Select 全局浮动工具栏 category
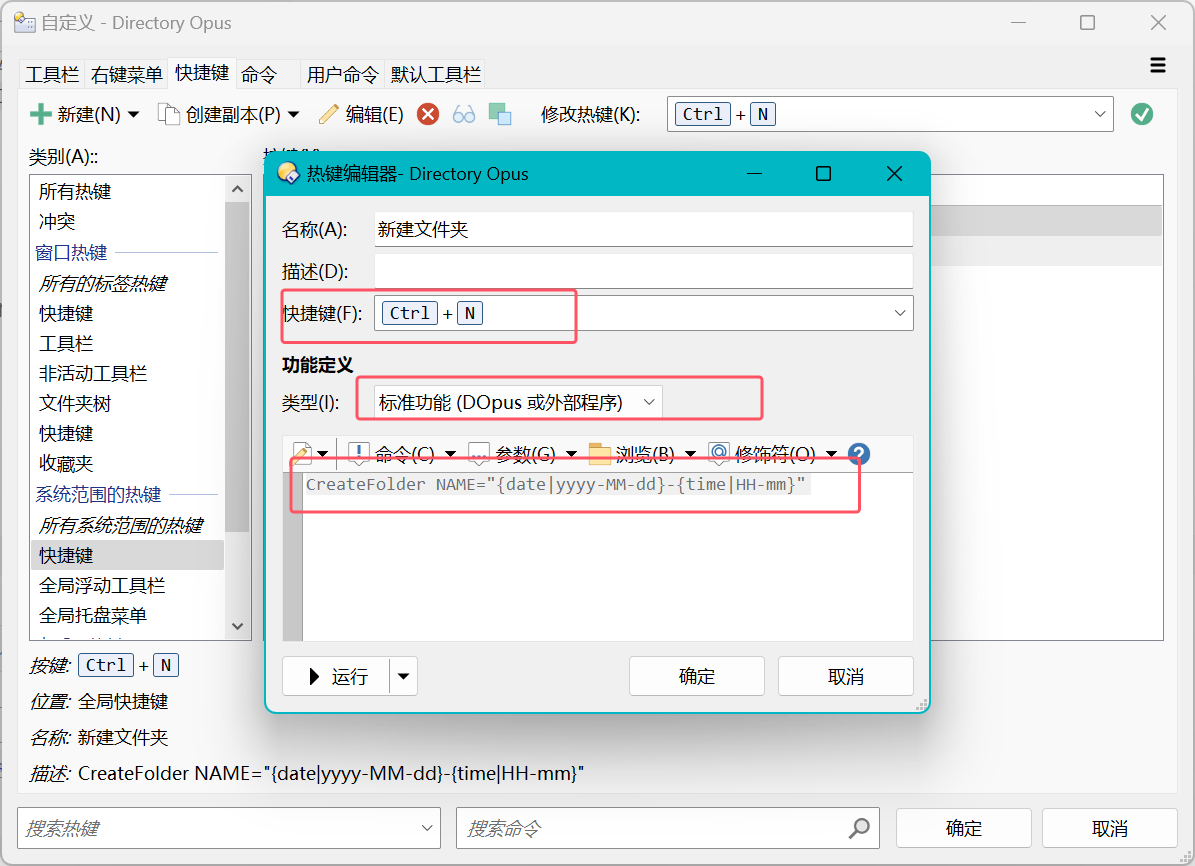Image resolution: width=1195 pixels, height=866 pixels. [x=102, y=585]
